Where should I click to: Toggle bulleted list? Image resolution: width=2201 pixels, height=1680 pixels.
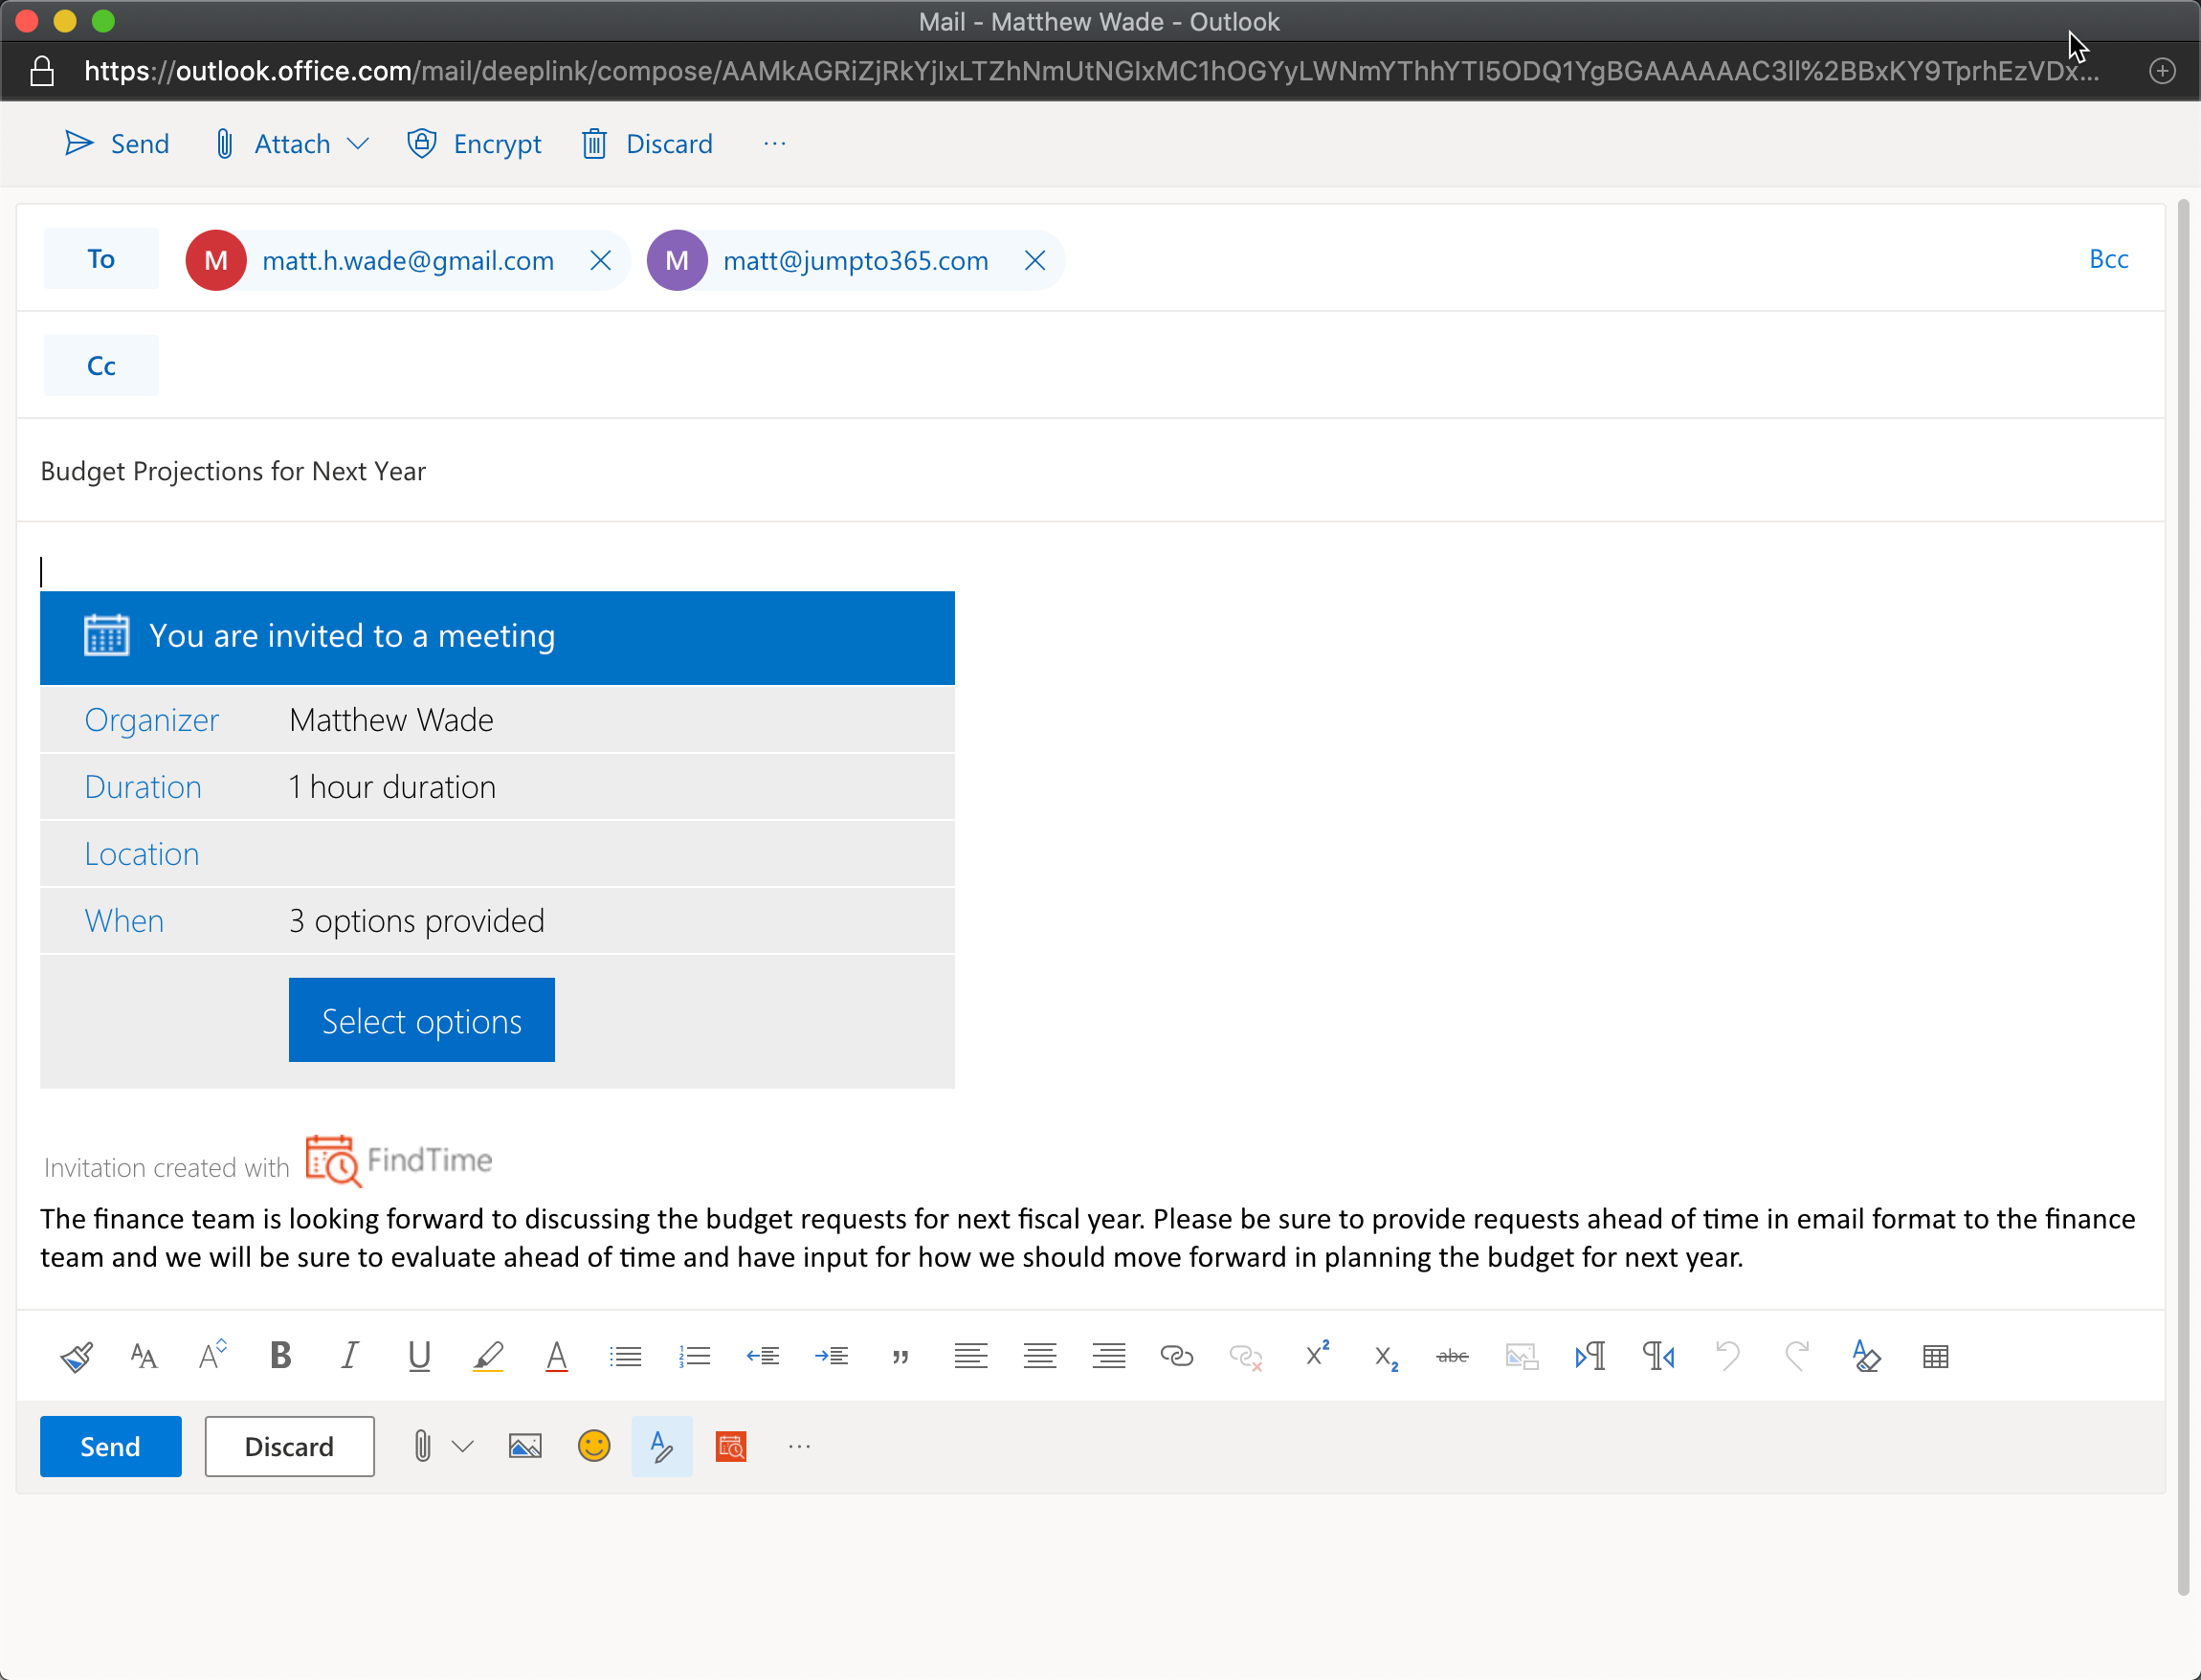(x=626, y=1356)
